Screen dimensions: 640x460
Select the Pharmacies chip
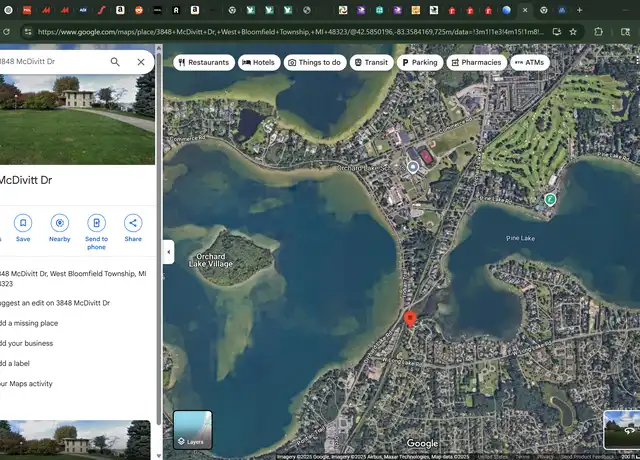[x=476, y=62]
